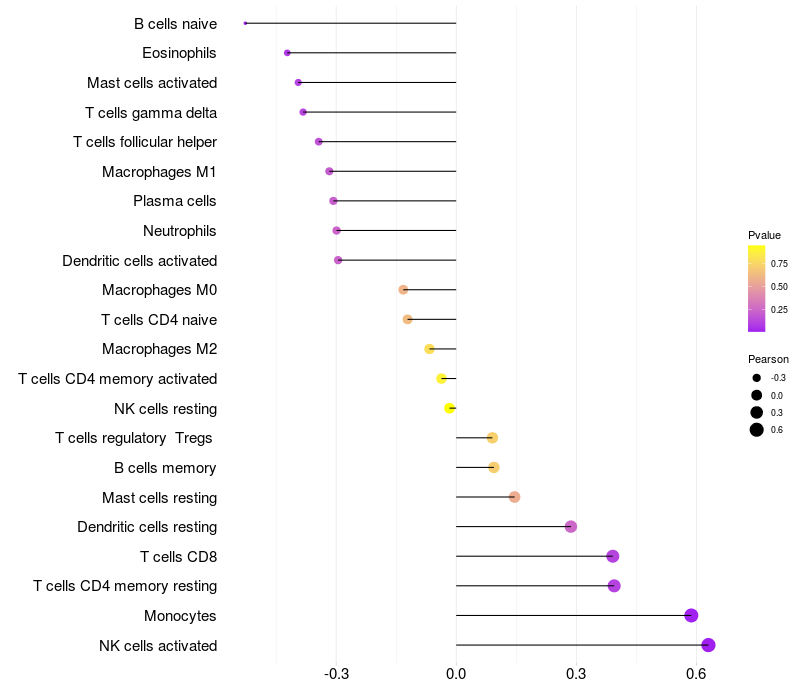This screenshot has width=800, height=700.
Task: Select the "Plasma cells" row label
Action: tap(175, 201)
